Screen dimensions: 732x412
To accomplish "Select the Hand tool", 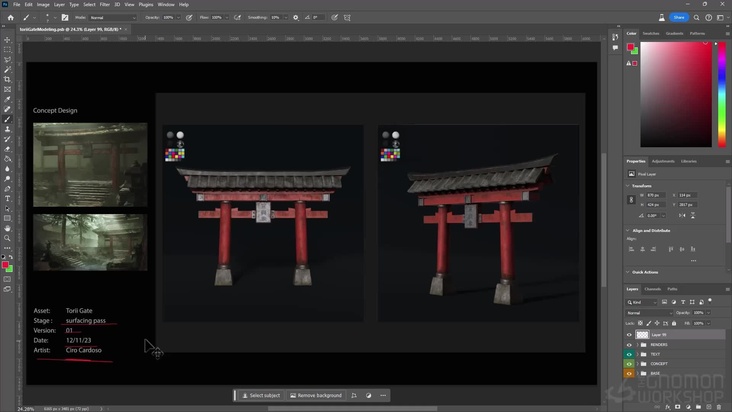I will click(x=7, y=229).
